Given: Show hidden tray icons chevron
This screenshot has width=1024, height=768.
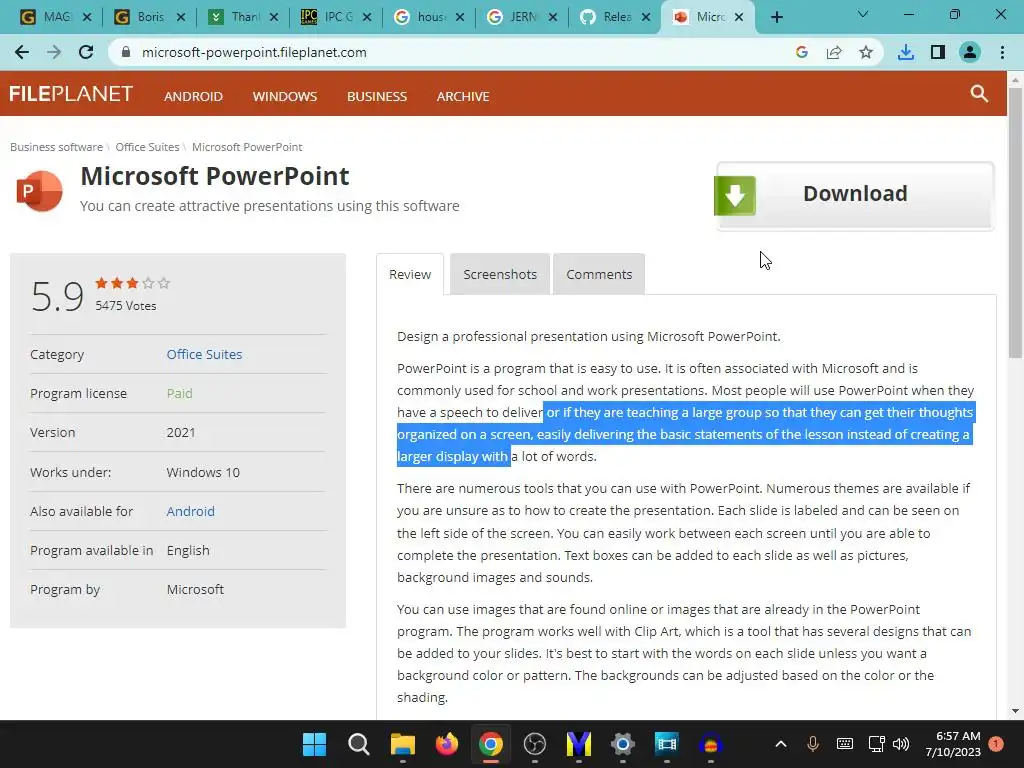Looking at the screenshot, I should [x=780, y=744].
